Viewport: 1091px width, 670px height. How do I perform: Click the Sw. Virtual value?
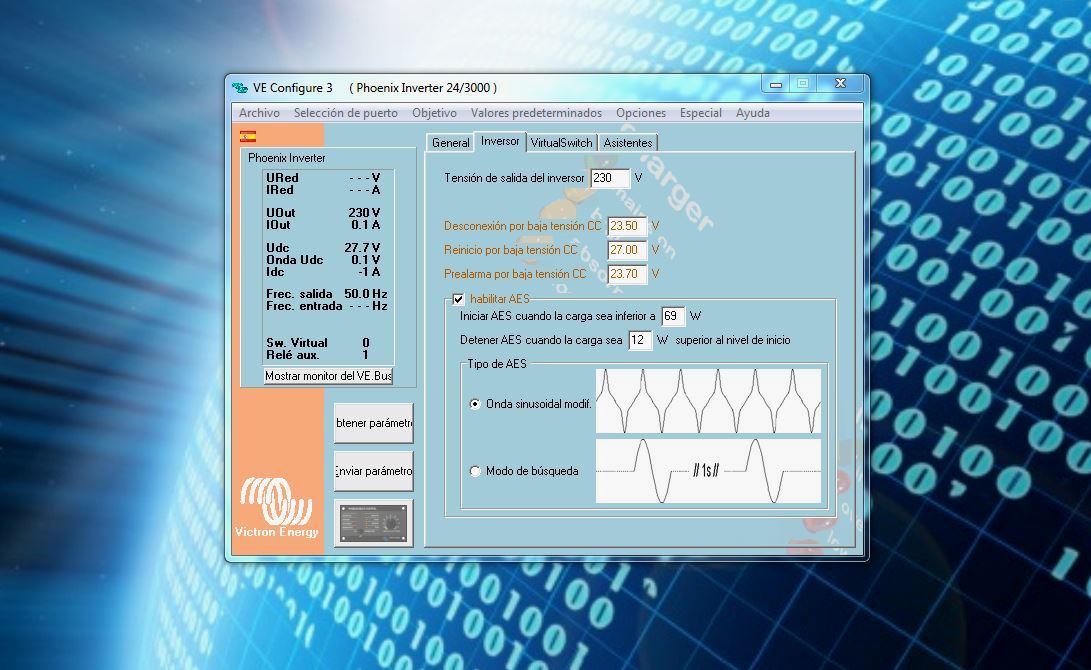[x=365, y=343]
